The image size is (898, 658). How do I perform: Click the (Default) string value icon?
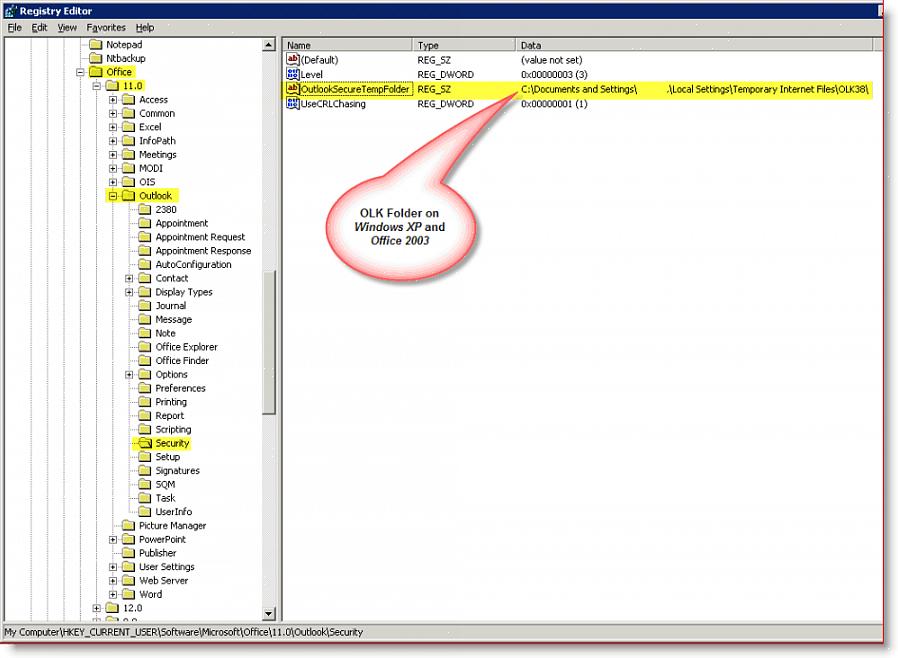pos(293,60)
